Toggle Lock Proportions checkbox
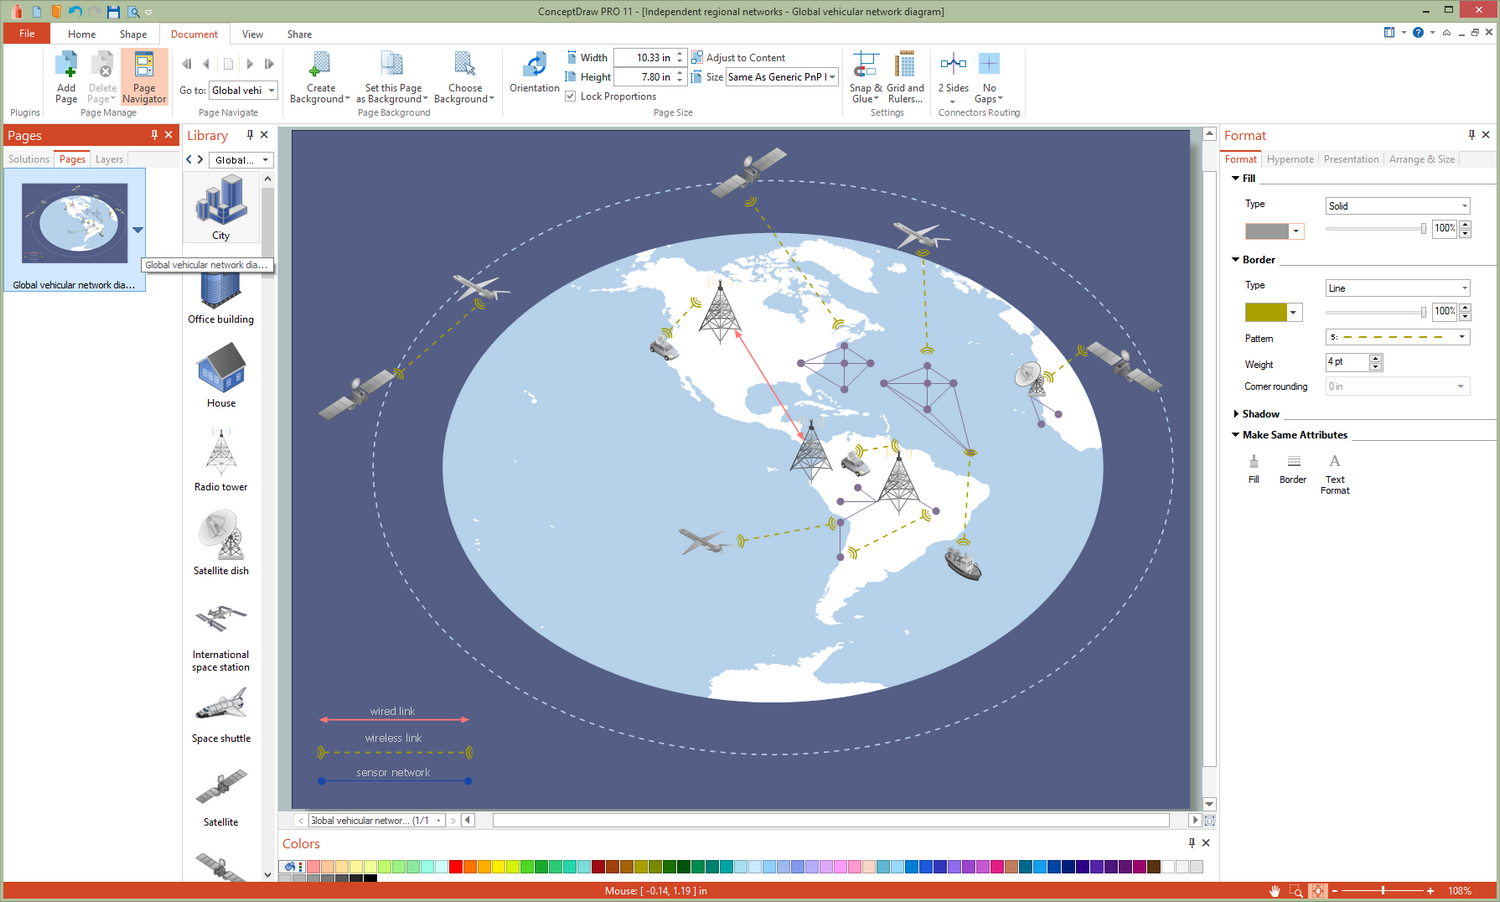1500x902 pixels. click(x=570, y=96)
